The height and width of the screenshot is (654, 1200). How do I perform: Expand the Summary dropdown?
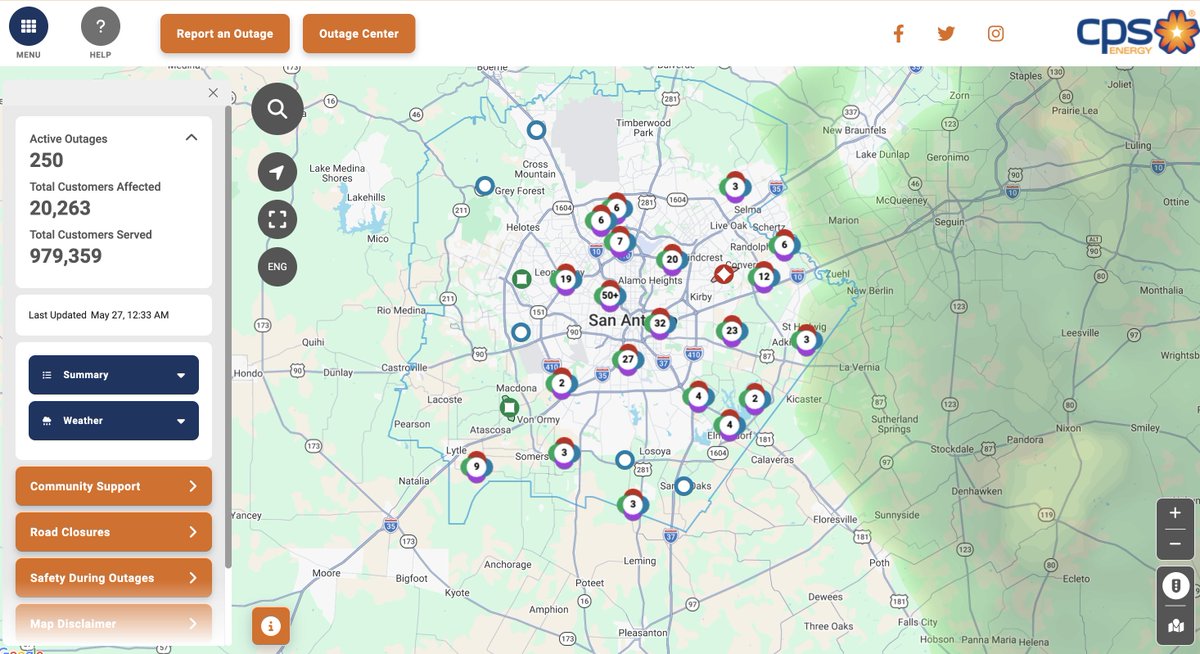pos(114,375)
